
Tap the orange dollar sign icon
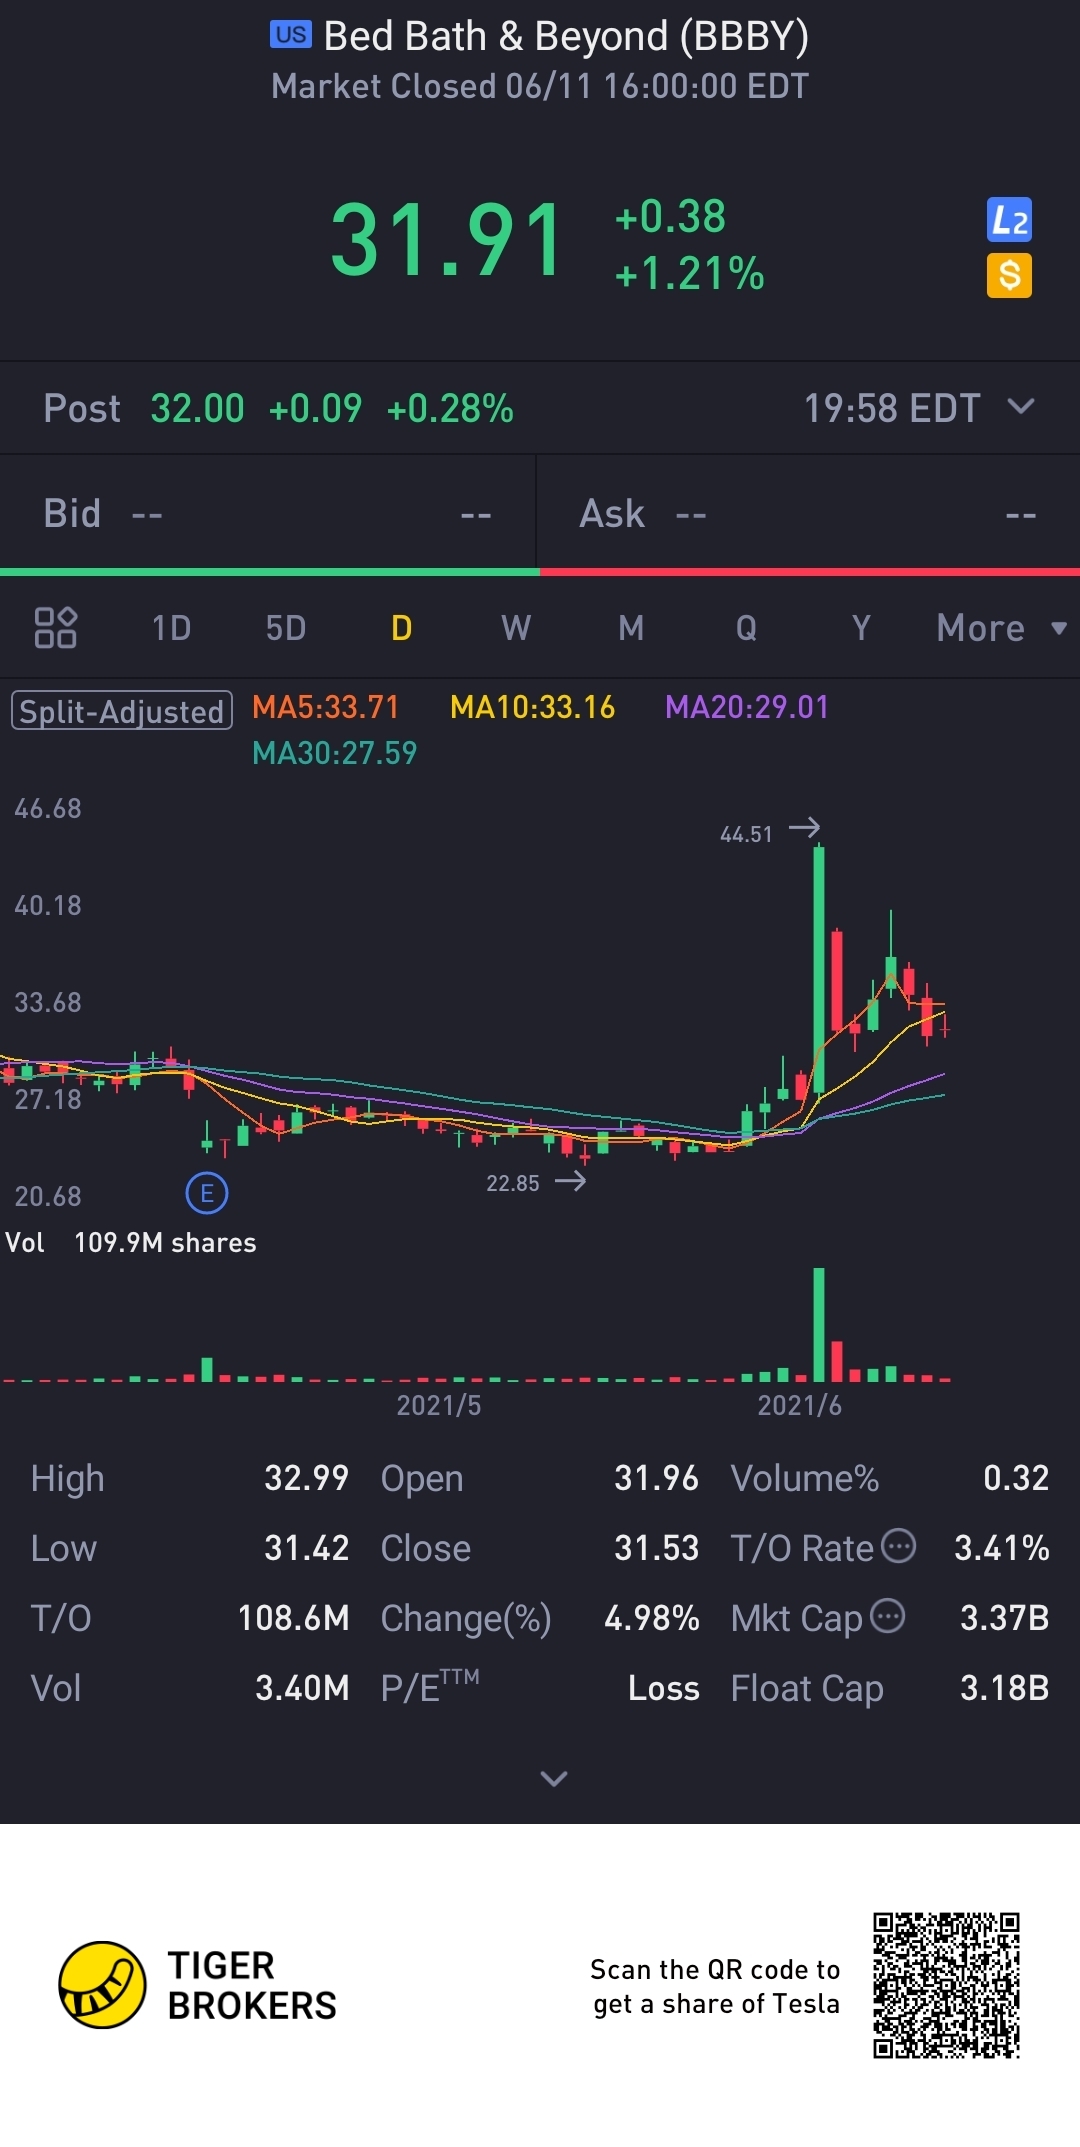pos(1009,275)
